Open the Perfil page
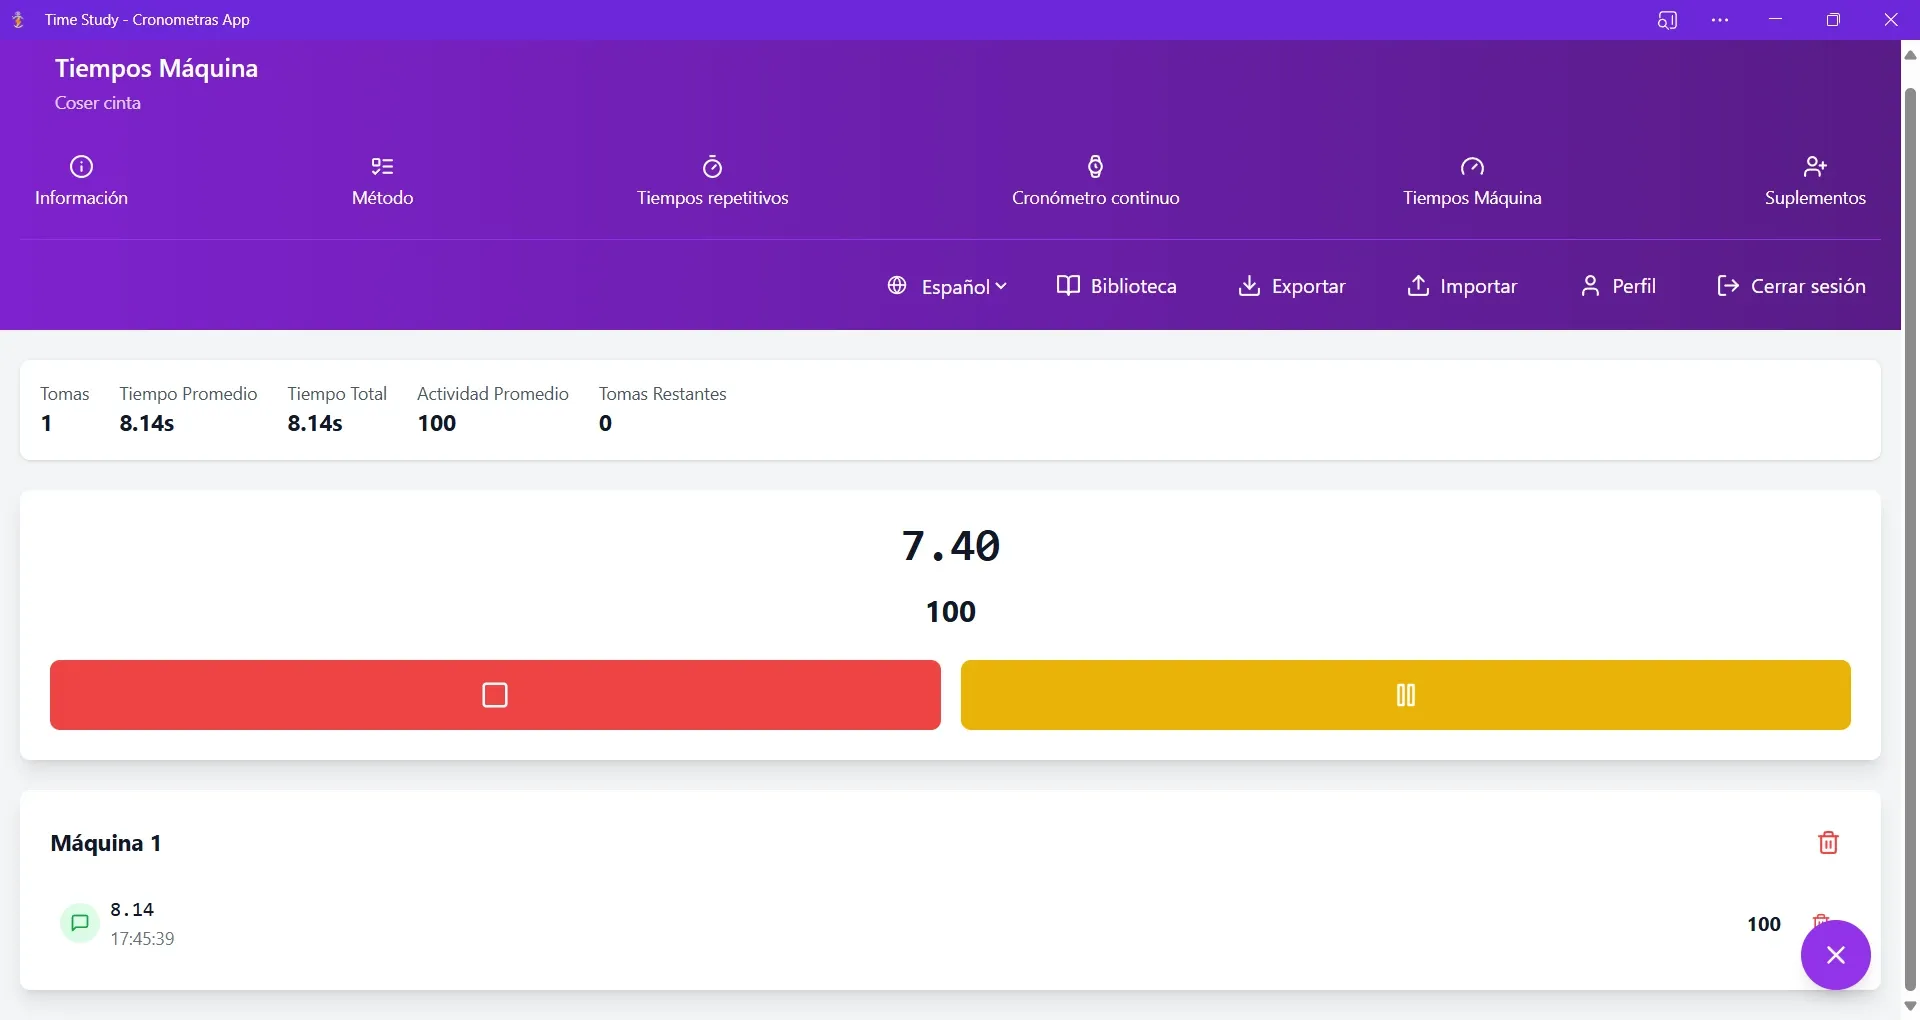Screen dimensions: 1920x1020 pyautogui.click(x=1617, y=286)
